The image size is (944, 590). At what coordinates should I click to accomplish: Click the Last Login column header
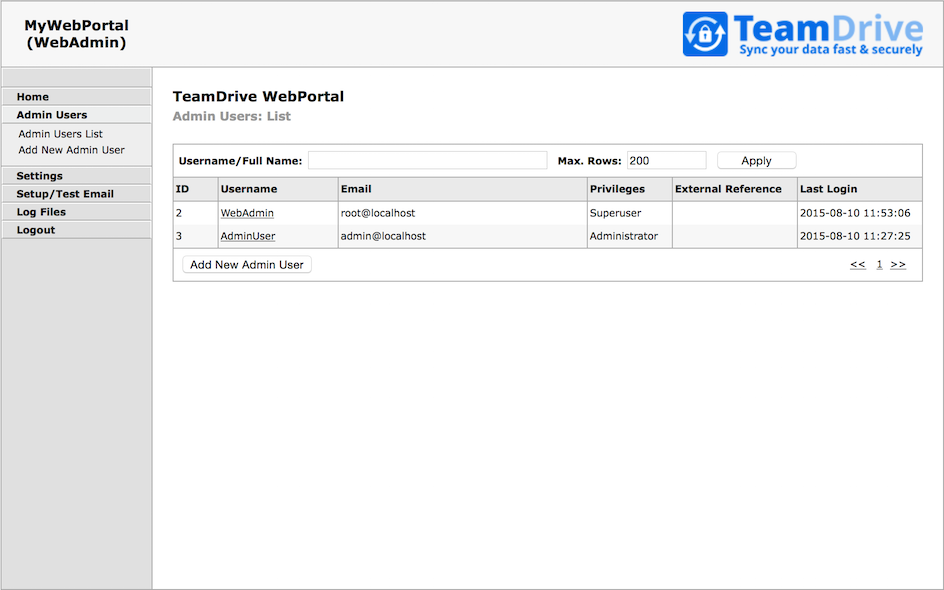click(860, 189)
